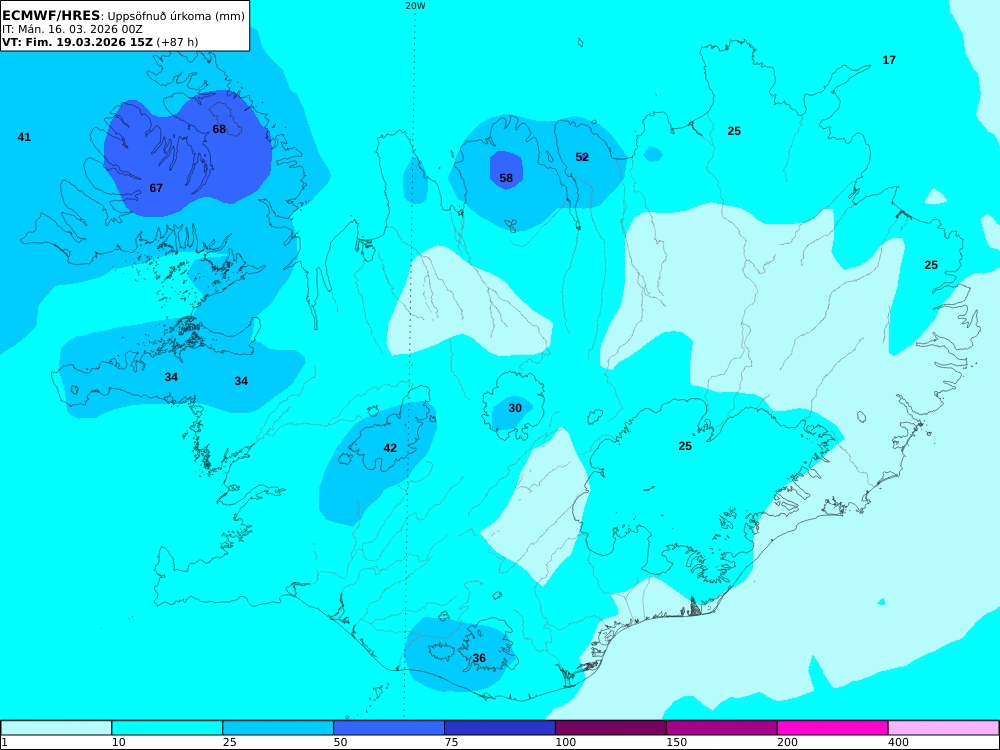Click the legend tick label '400'
The image size is (1000, 750).
[x=899, y=742]
